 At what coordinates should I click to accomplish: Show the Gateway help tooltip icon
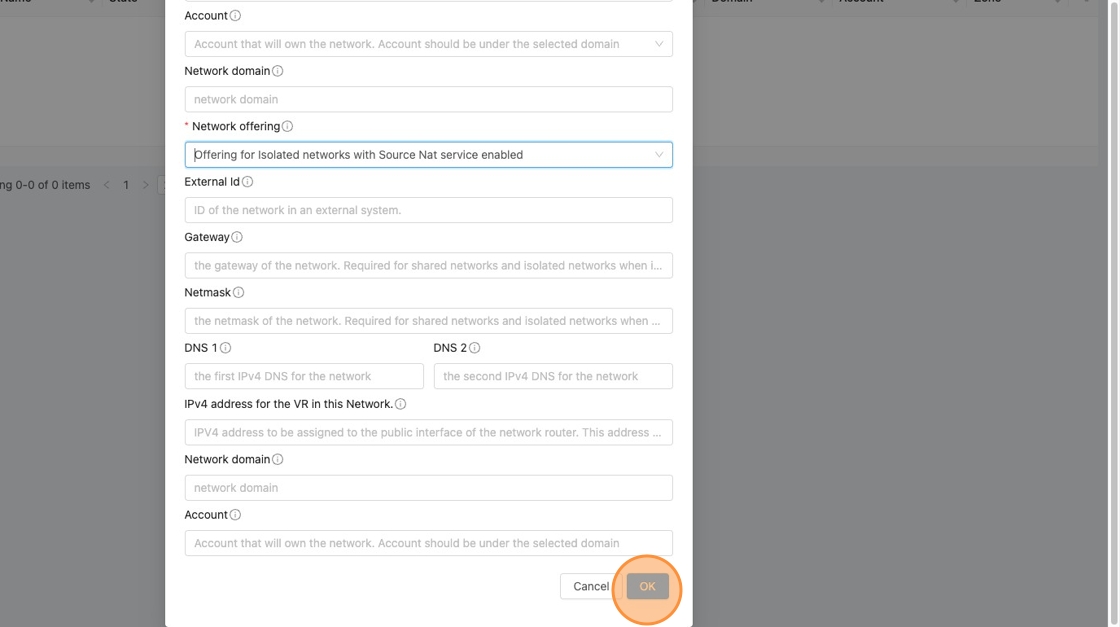237,237
